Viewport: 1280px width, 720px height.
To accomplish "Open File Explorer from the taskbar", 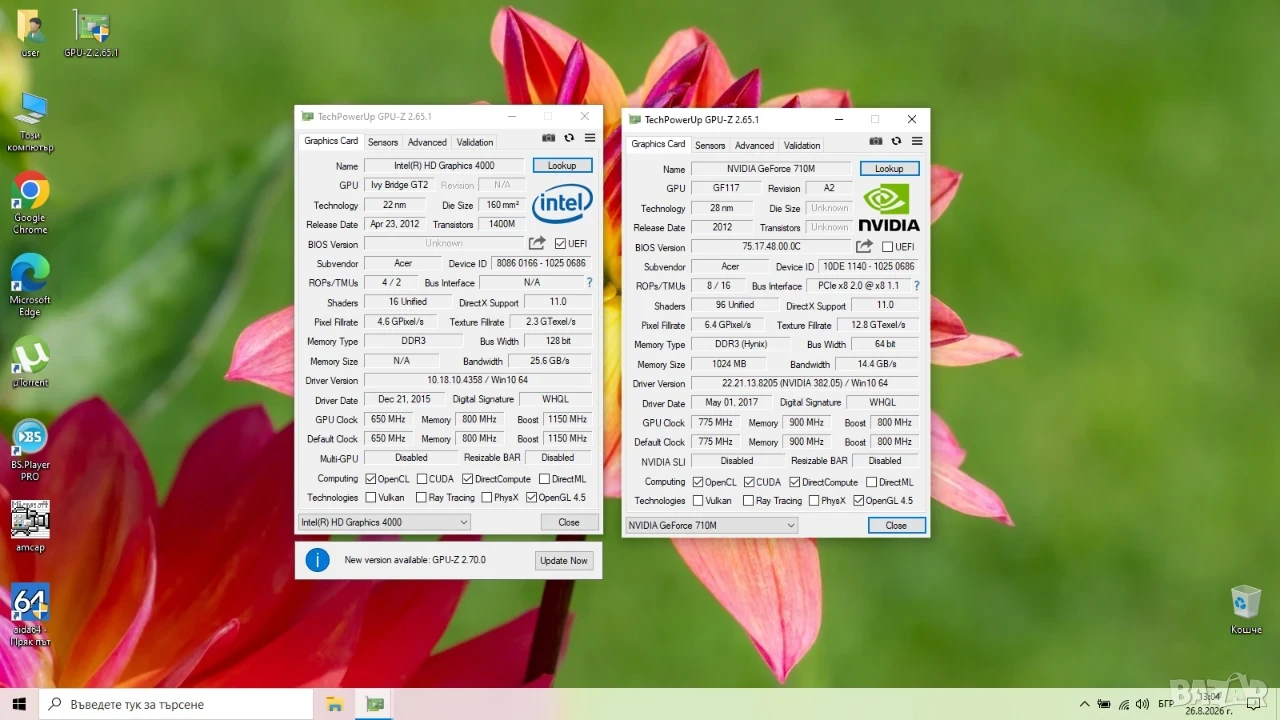I will 334,704.
